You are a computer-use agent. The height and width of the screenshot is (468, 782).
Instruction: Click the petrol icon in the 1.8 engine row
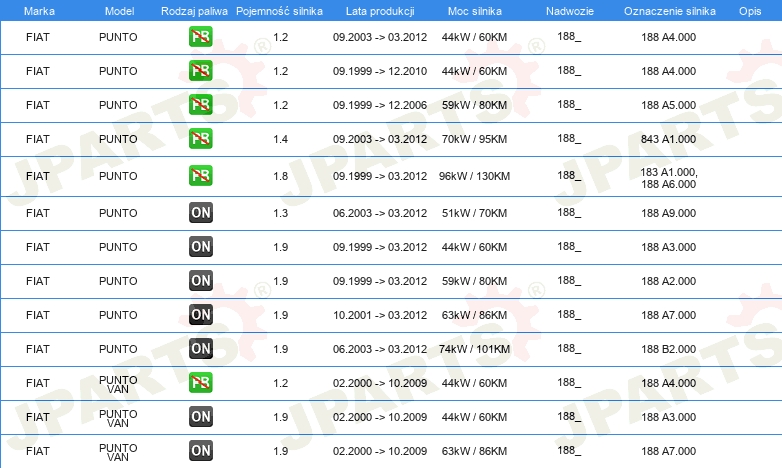200,176
